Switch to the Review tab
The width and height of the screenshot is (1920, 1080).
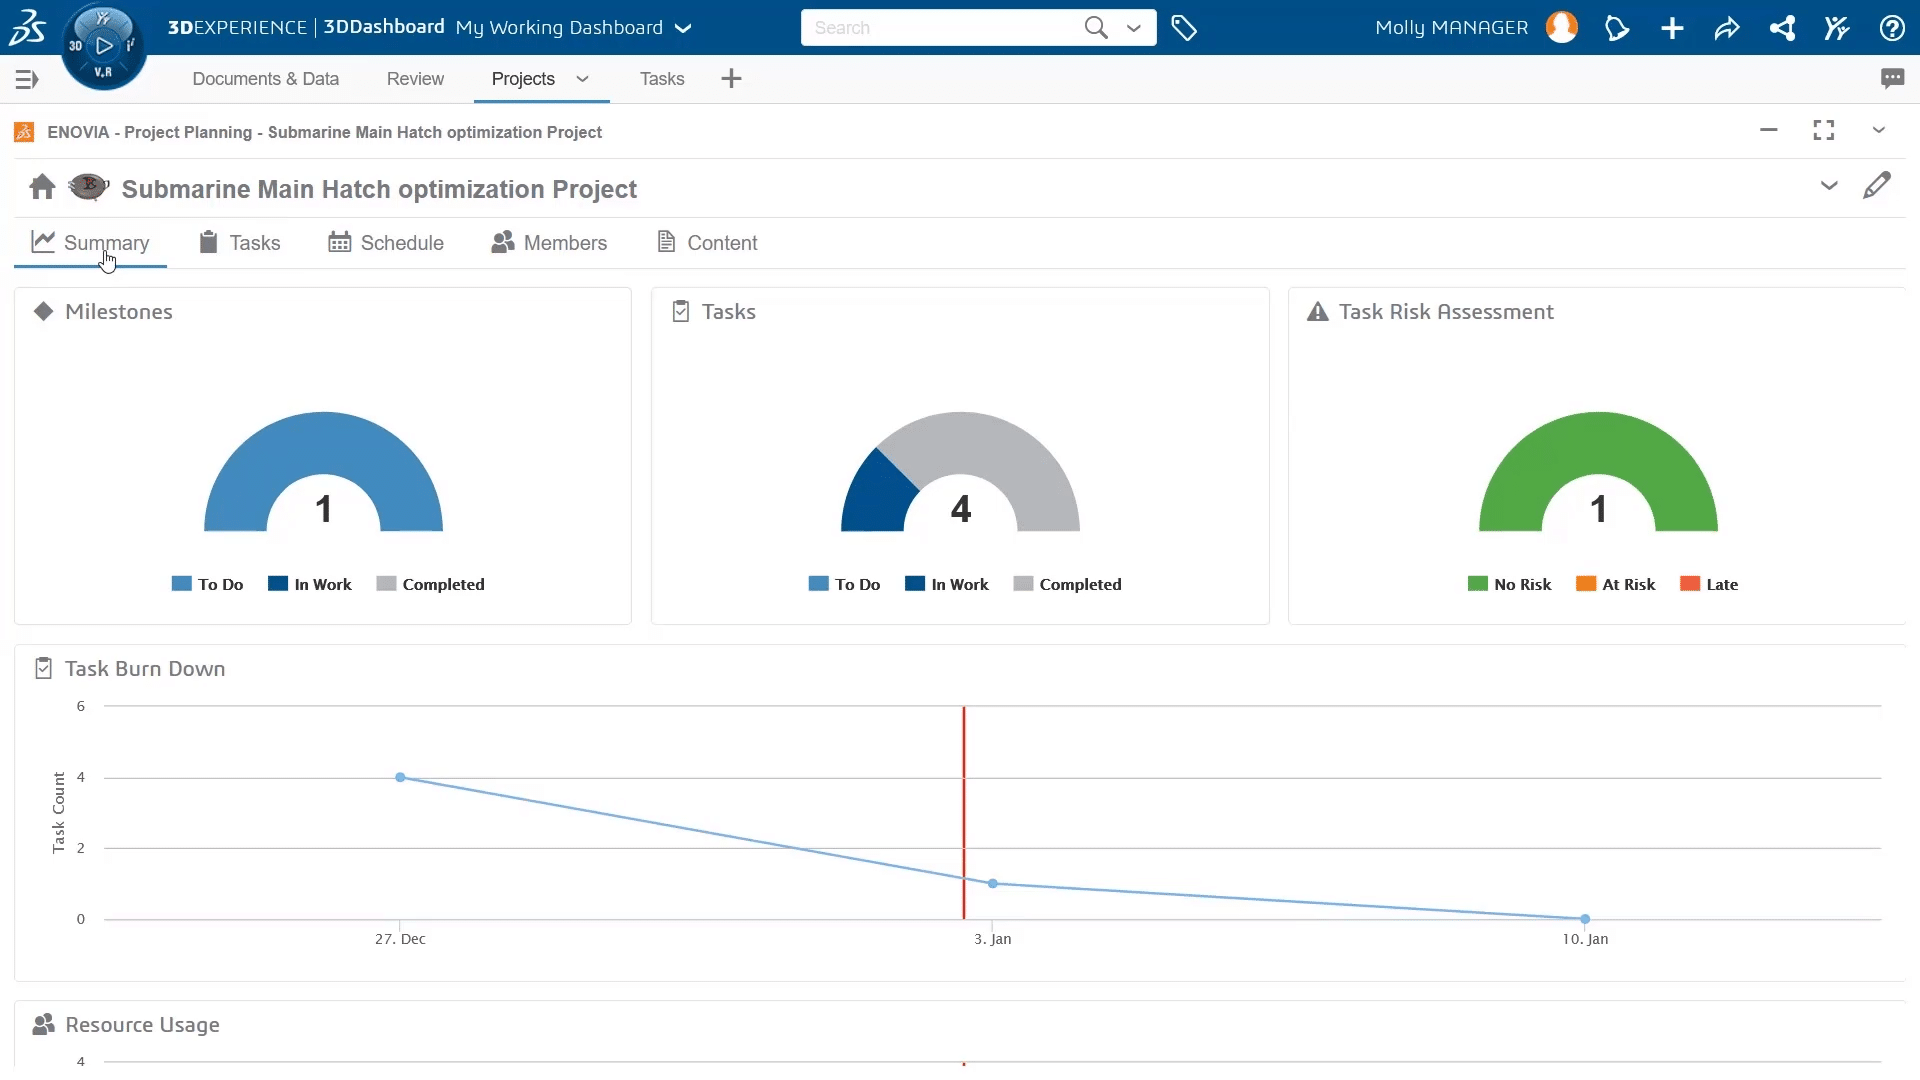point(415,79)
